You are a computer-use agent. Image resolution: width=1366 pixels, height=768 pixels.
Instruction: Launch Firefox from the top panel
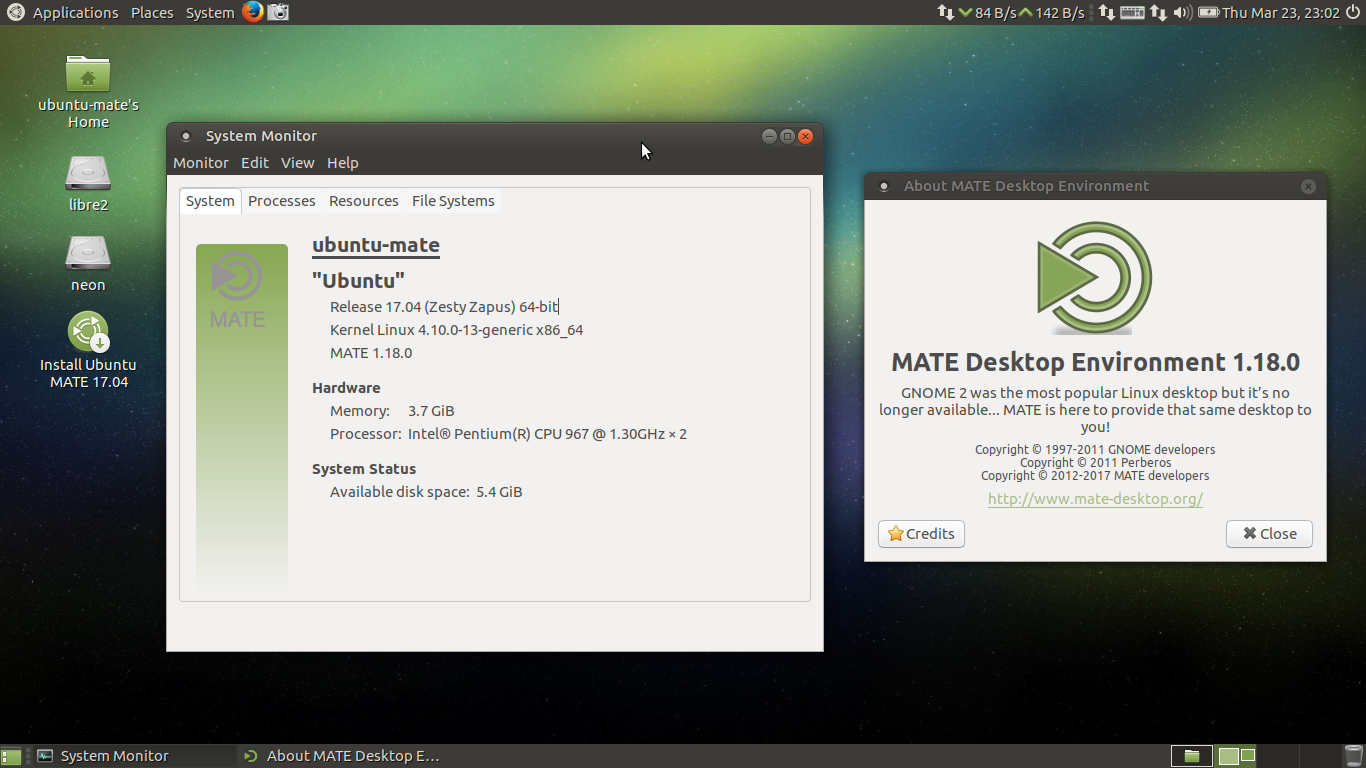coord(252,12)
